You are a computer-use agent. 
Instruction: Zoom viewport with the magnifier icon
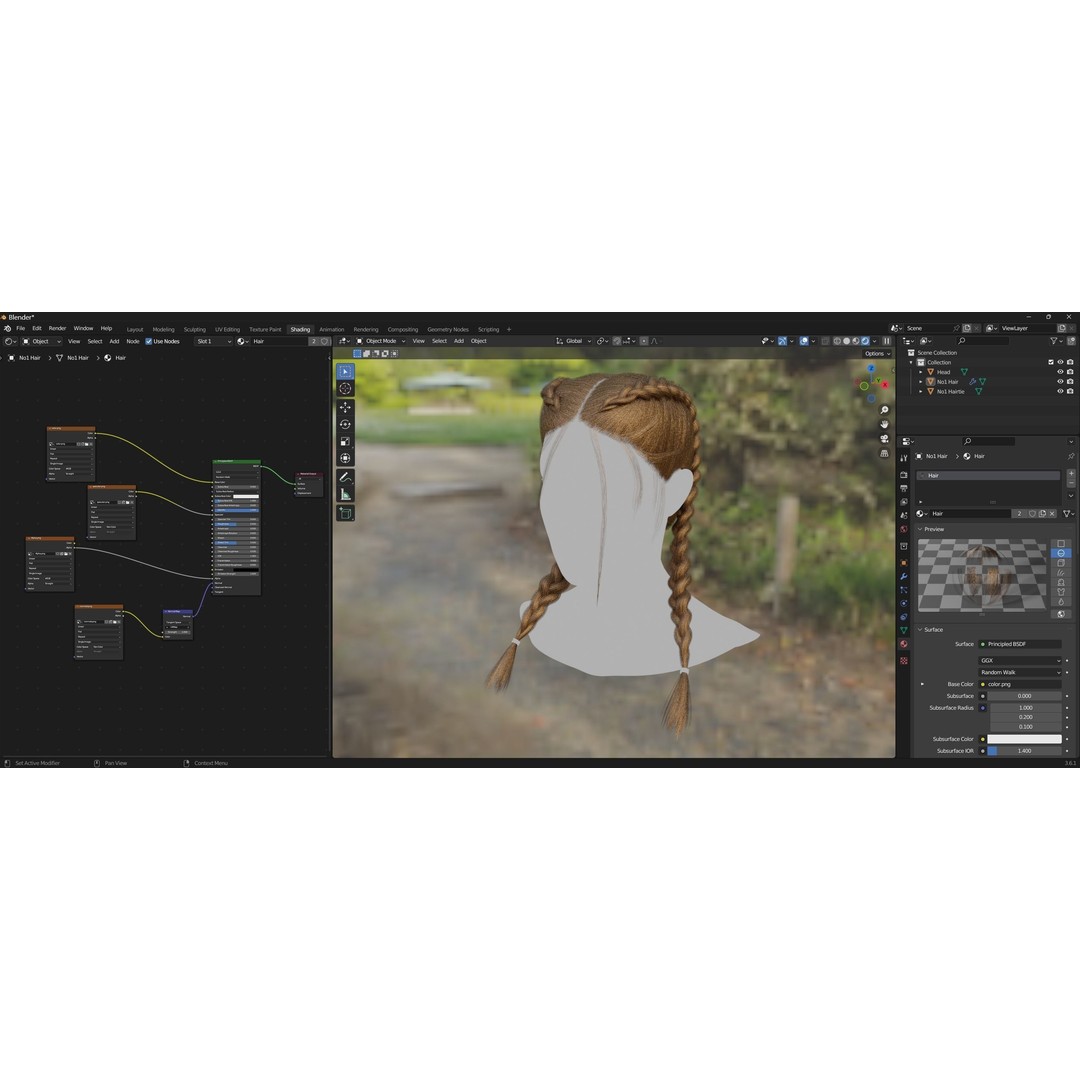pyautogui.click(x=884, y=408)
